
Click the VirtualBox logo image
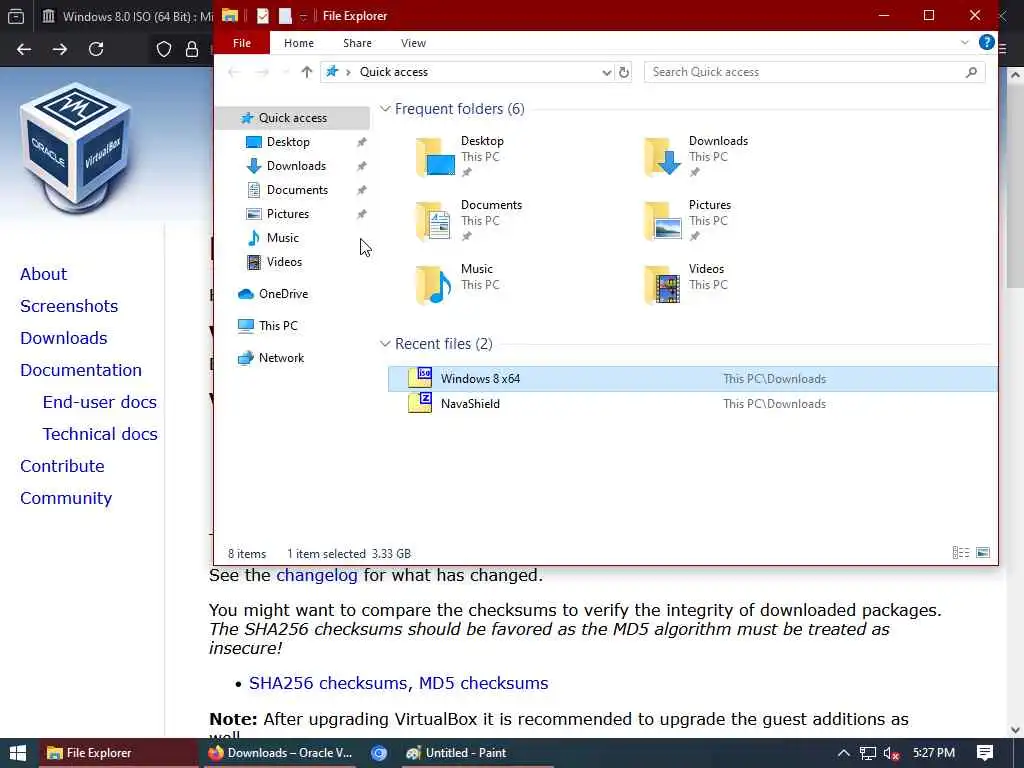click(x=76, y=148)
